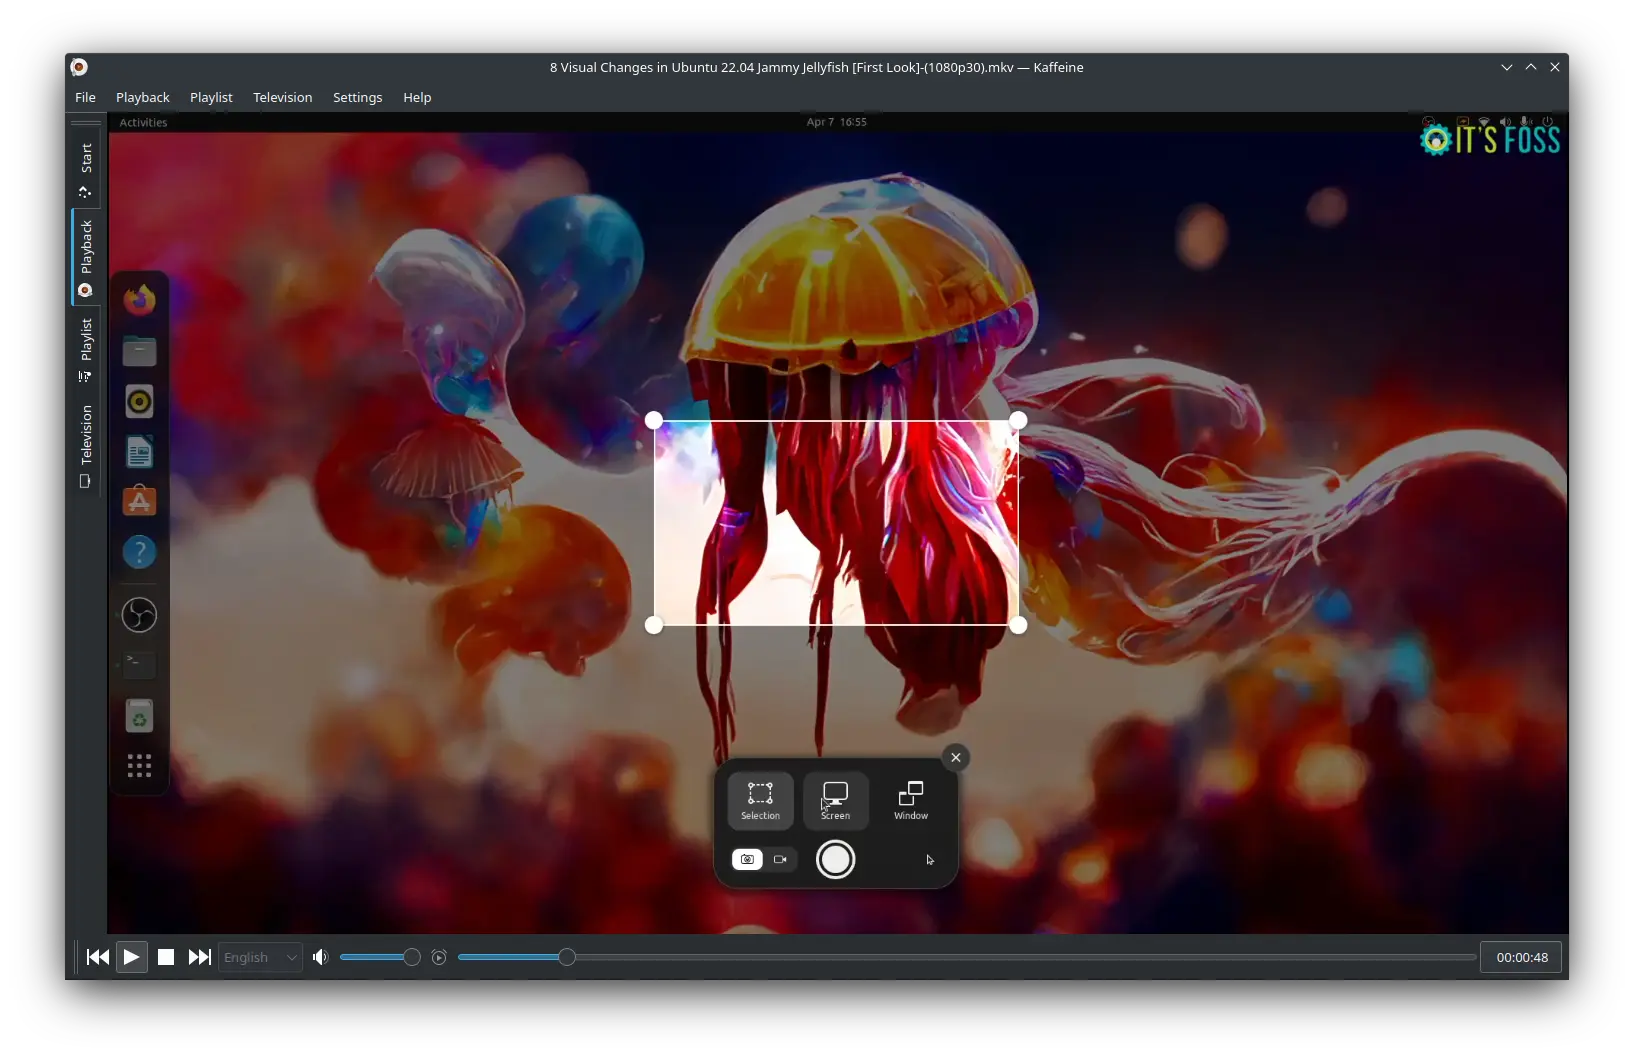Image resolution: width=1634 pixels, height=1057 pixels.
Task: Click the bottom-right selection handle
Action: coord(1018,625)
